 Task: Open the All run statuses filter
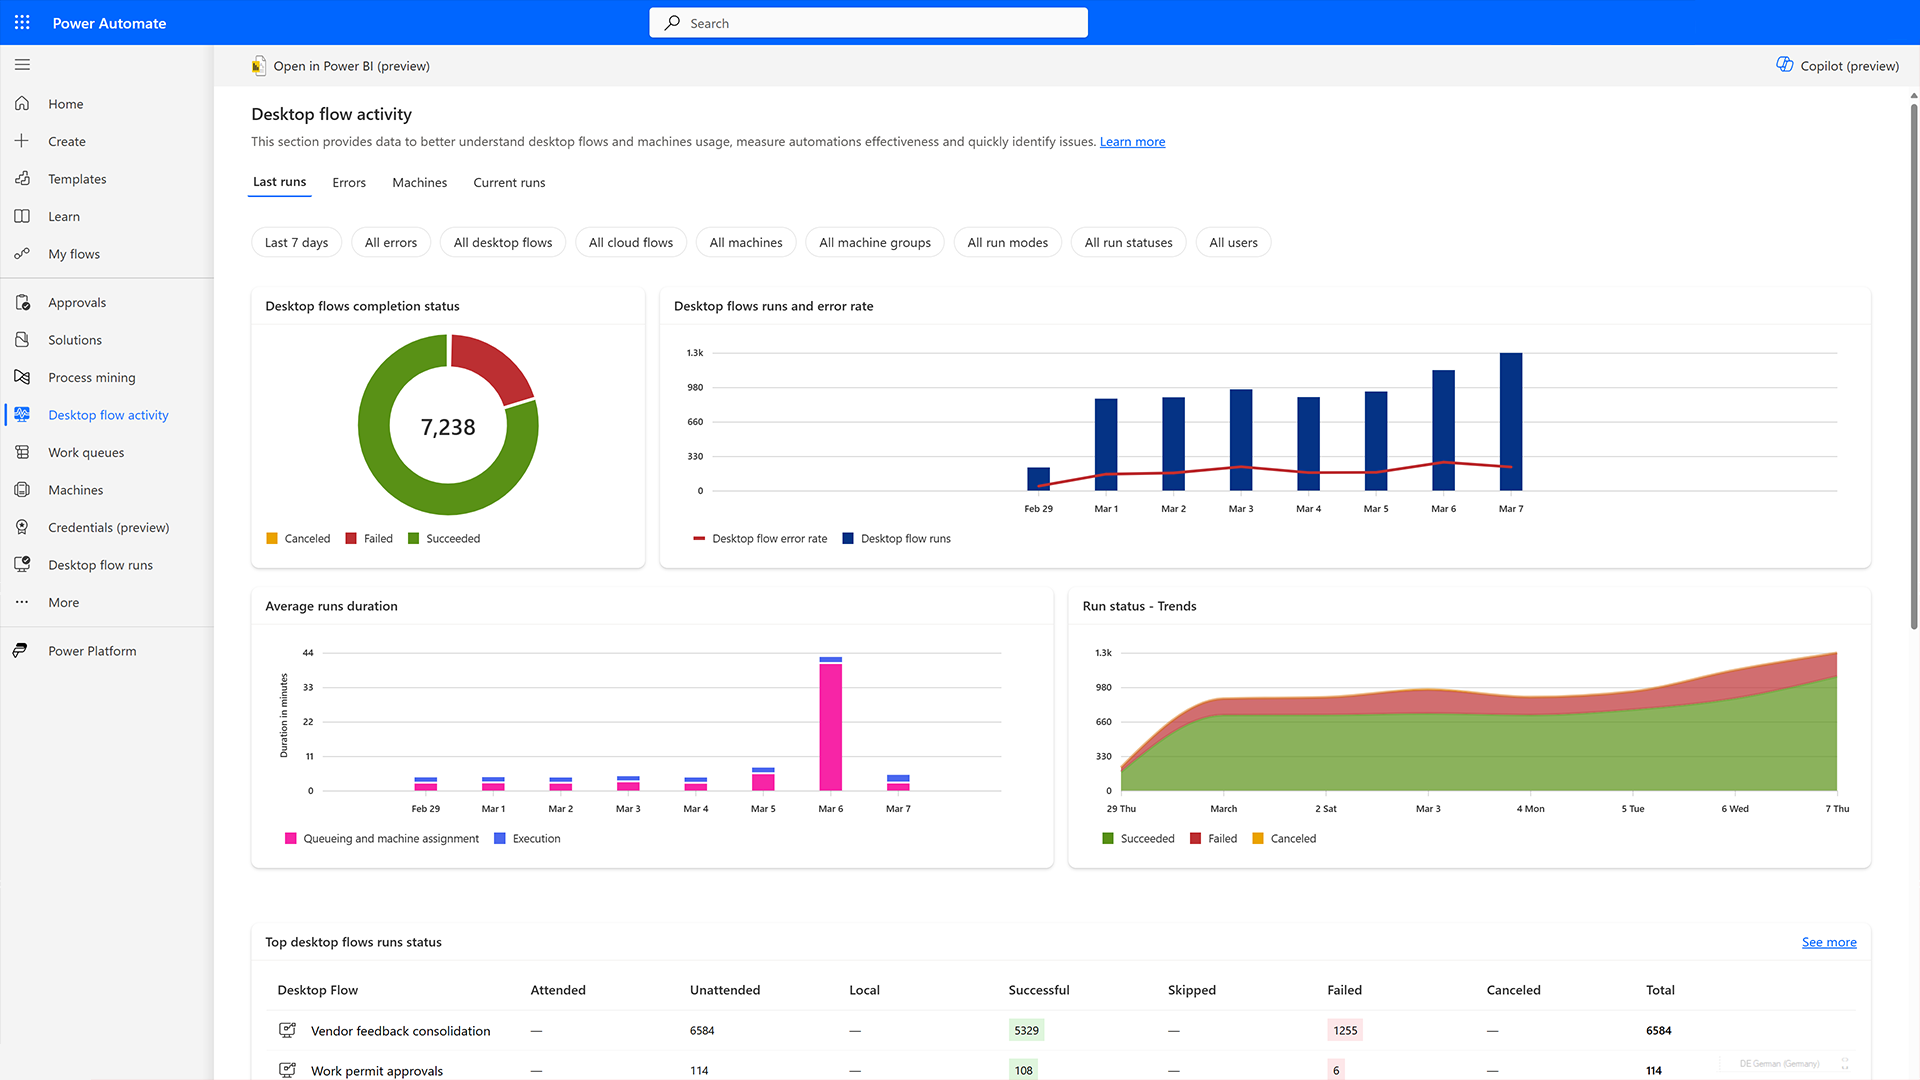click(1128, 242)
